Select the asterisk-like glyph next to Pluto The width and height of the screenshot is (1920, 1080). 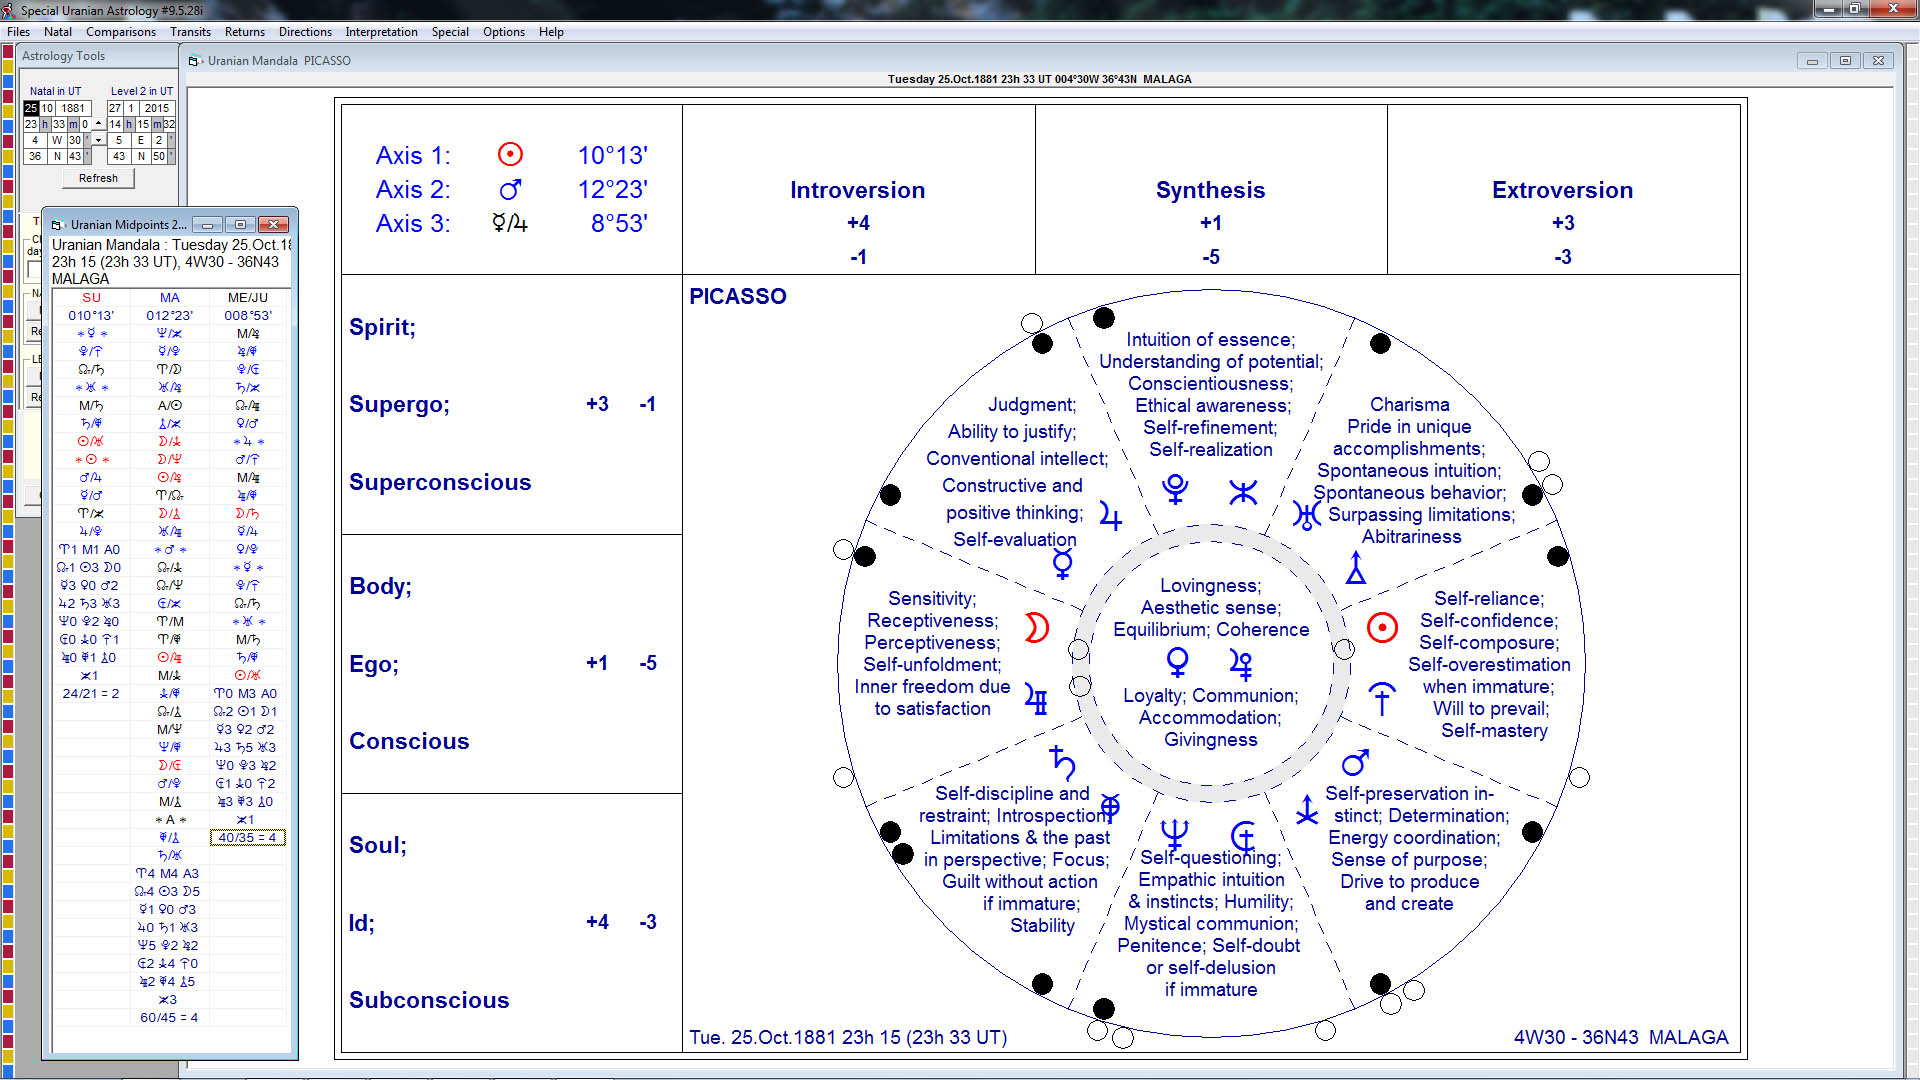point(1243,492)
